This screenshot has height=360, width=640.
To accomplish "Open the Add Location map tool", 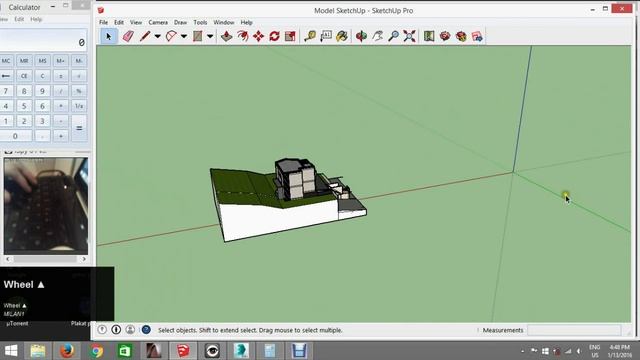I will click(429, 36).
